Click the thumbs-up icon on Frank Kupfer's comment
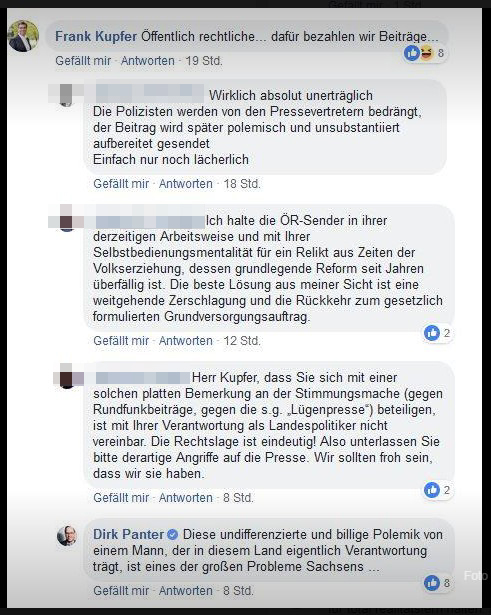 (x=412, y=53)
